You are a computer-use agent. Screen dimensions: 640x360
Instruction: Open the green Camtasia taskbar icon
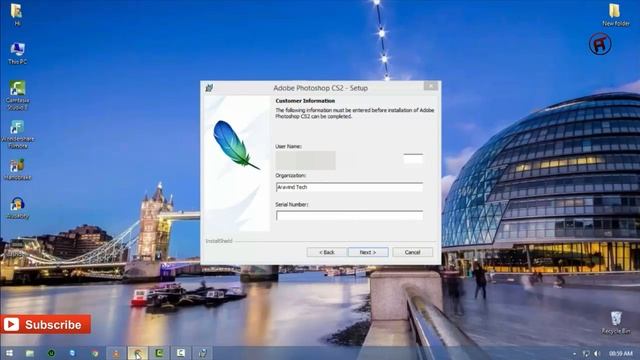160,353
